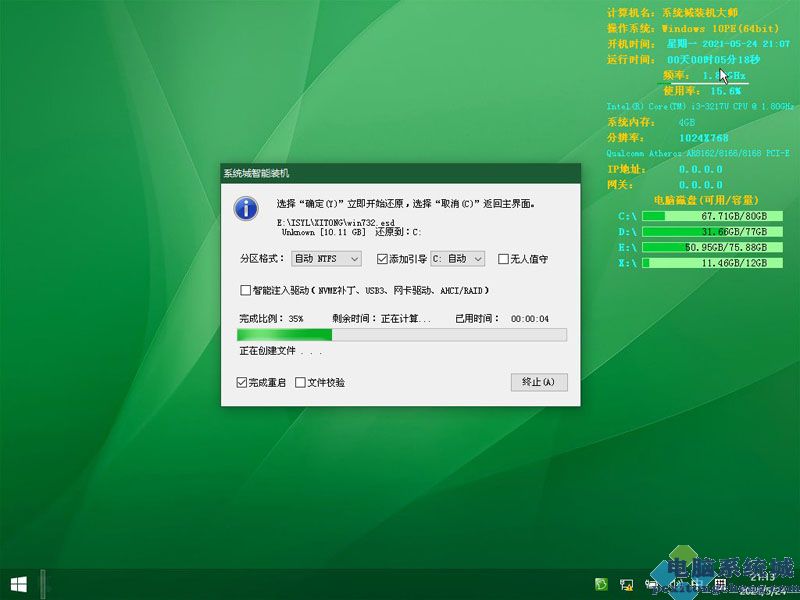The height and width of the screenshot is (600, 800).
Task: Uncheck the 完成重启 checkbox
Action: coord(242,382)
